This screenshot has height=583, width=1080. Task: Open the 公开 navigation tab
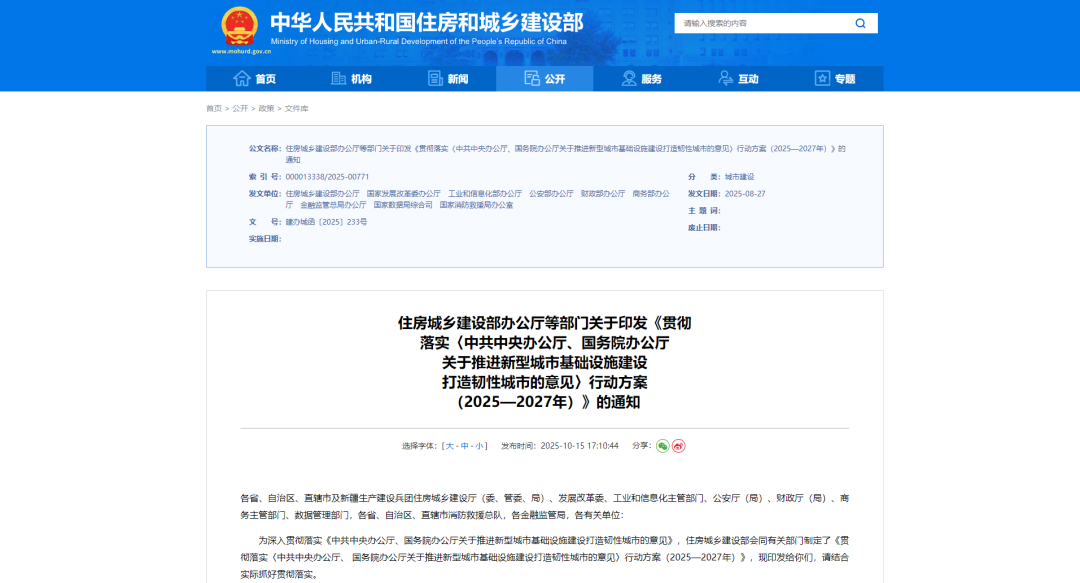point(544,79)
